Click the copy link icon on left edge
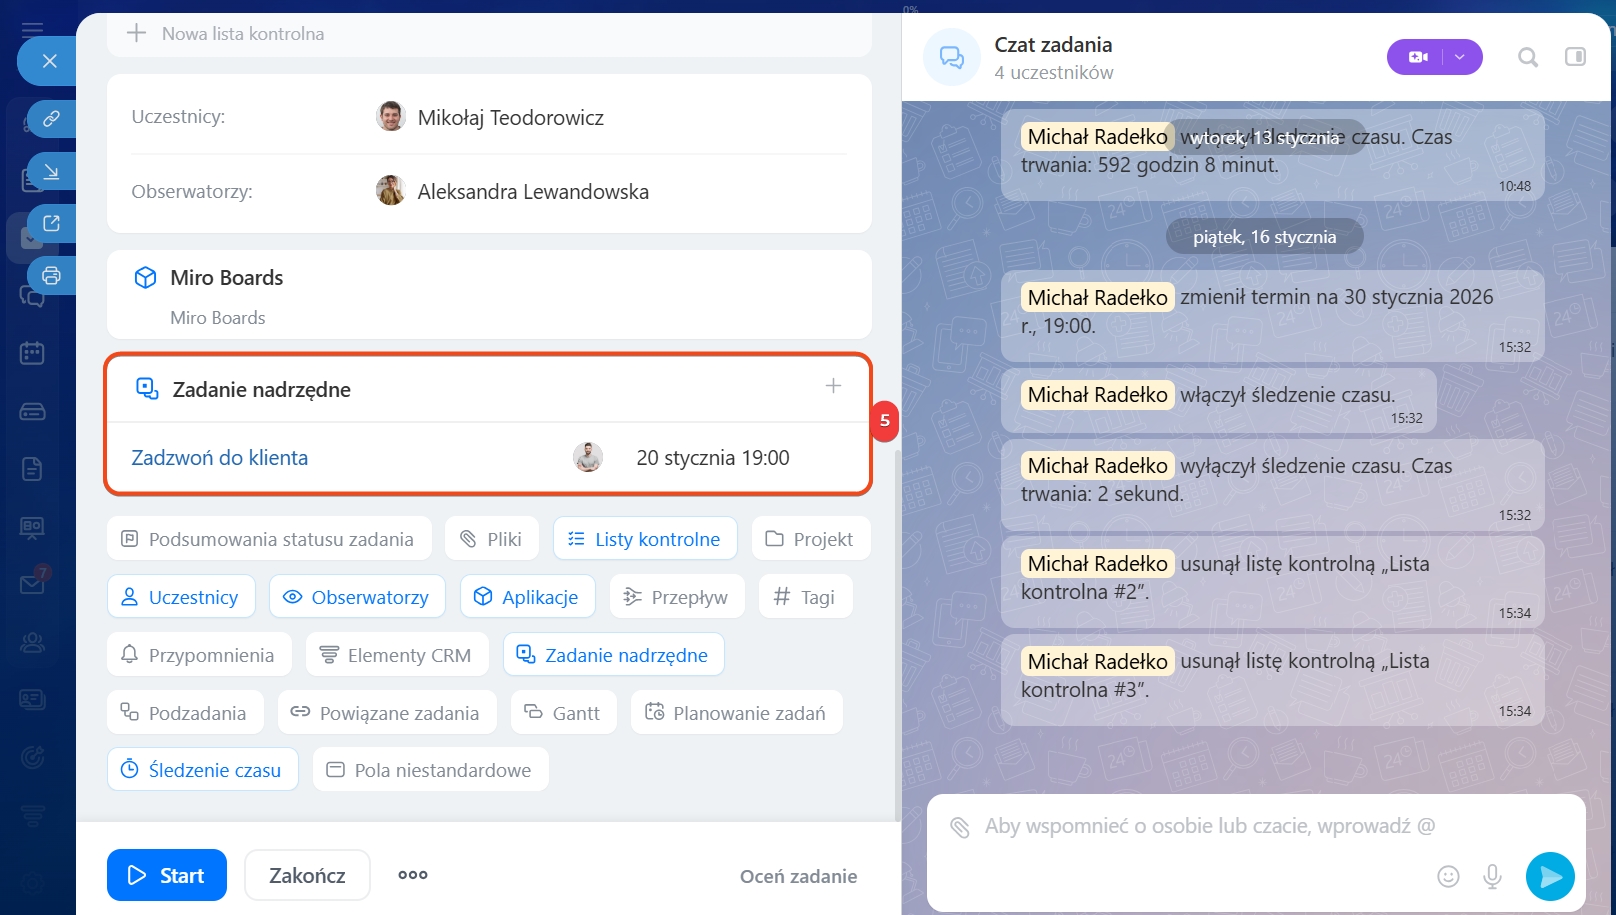This screenshot has width=1616, height=915. (51, 119)
